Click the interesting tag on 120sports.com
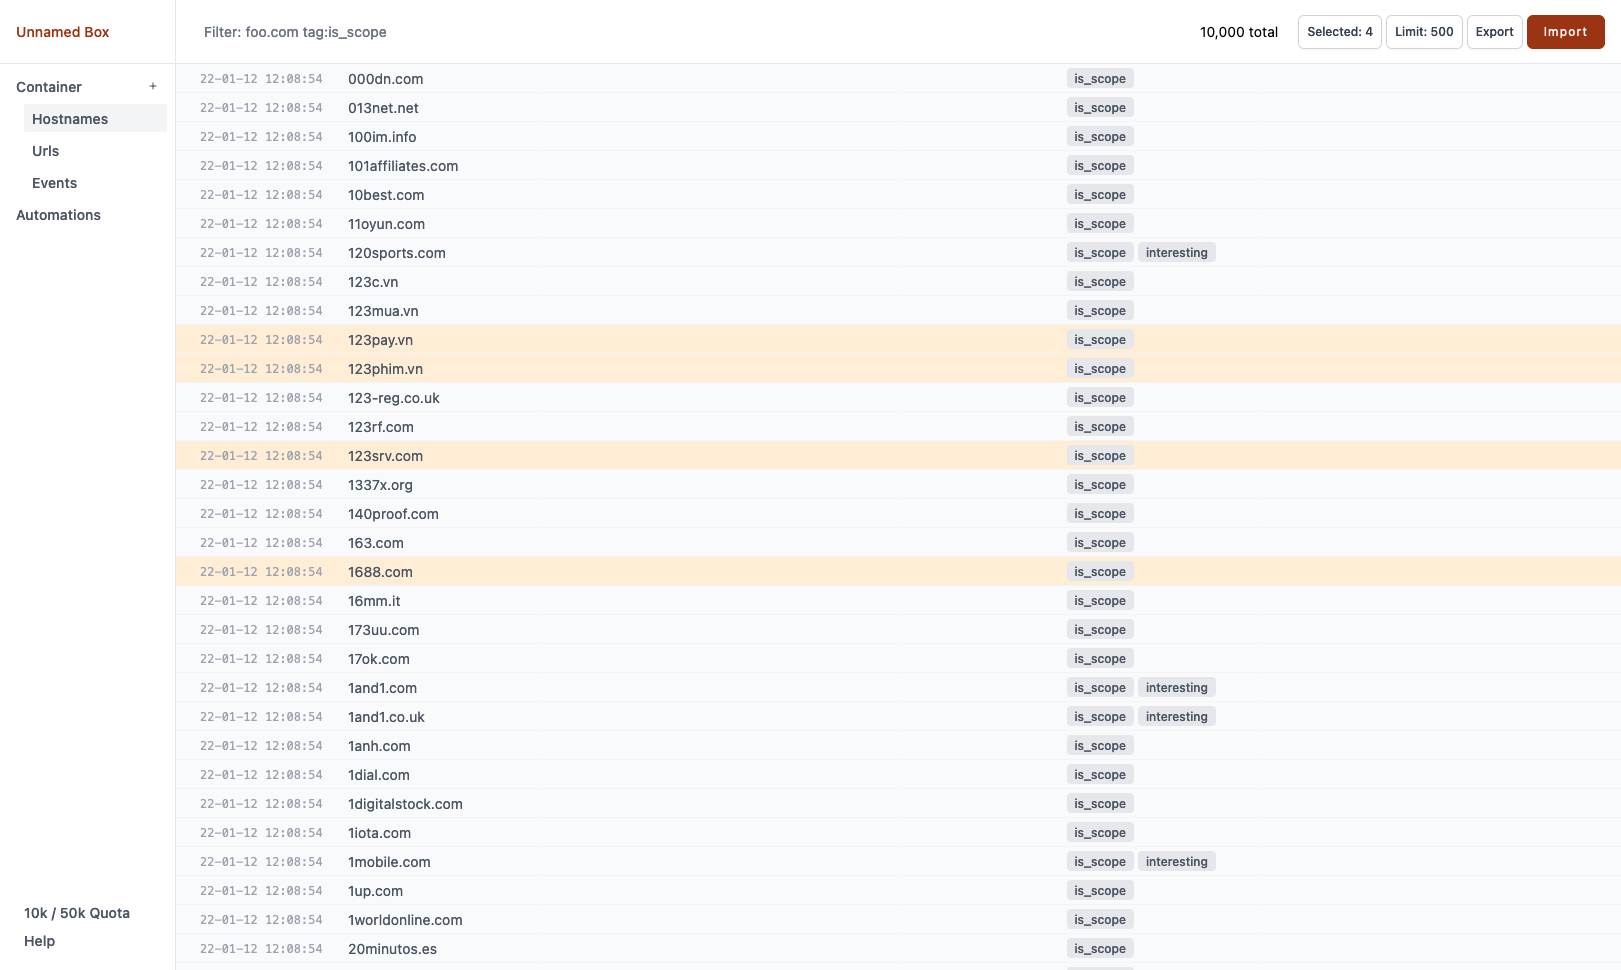This screenshot has width=1621, height=970. tap(1176, 253)
